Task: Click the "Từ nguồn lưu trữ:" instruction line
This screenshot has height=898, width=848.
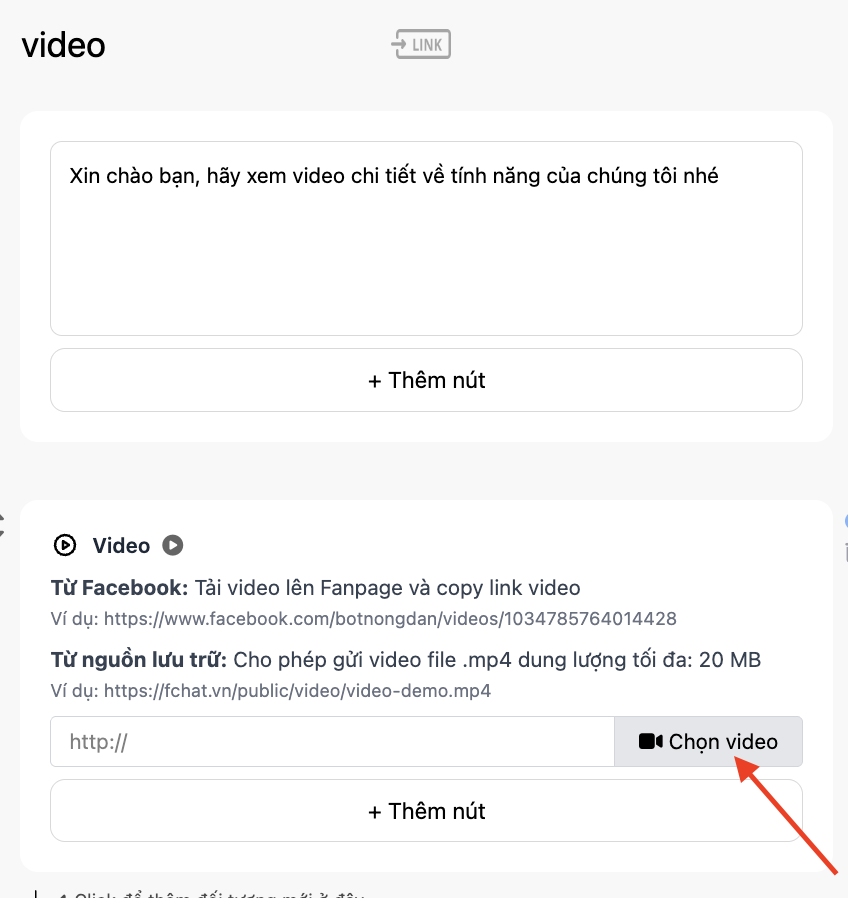Action: pos(406,660)
